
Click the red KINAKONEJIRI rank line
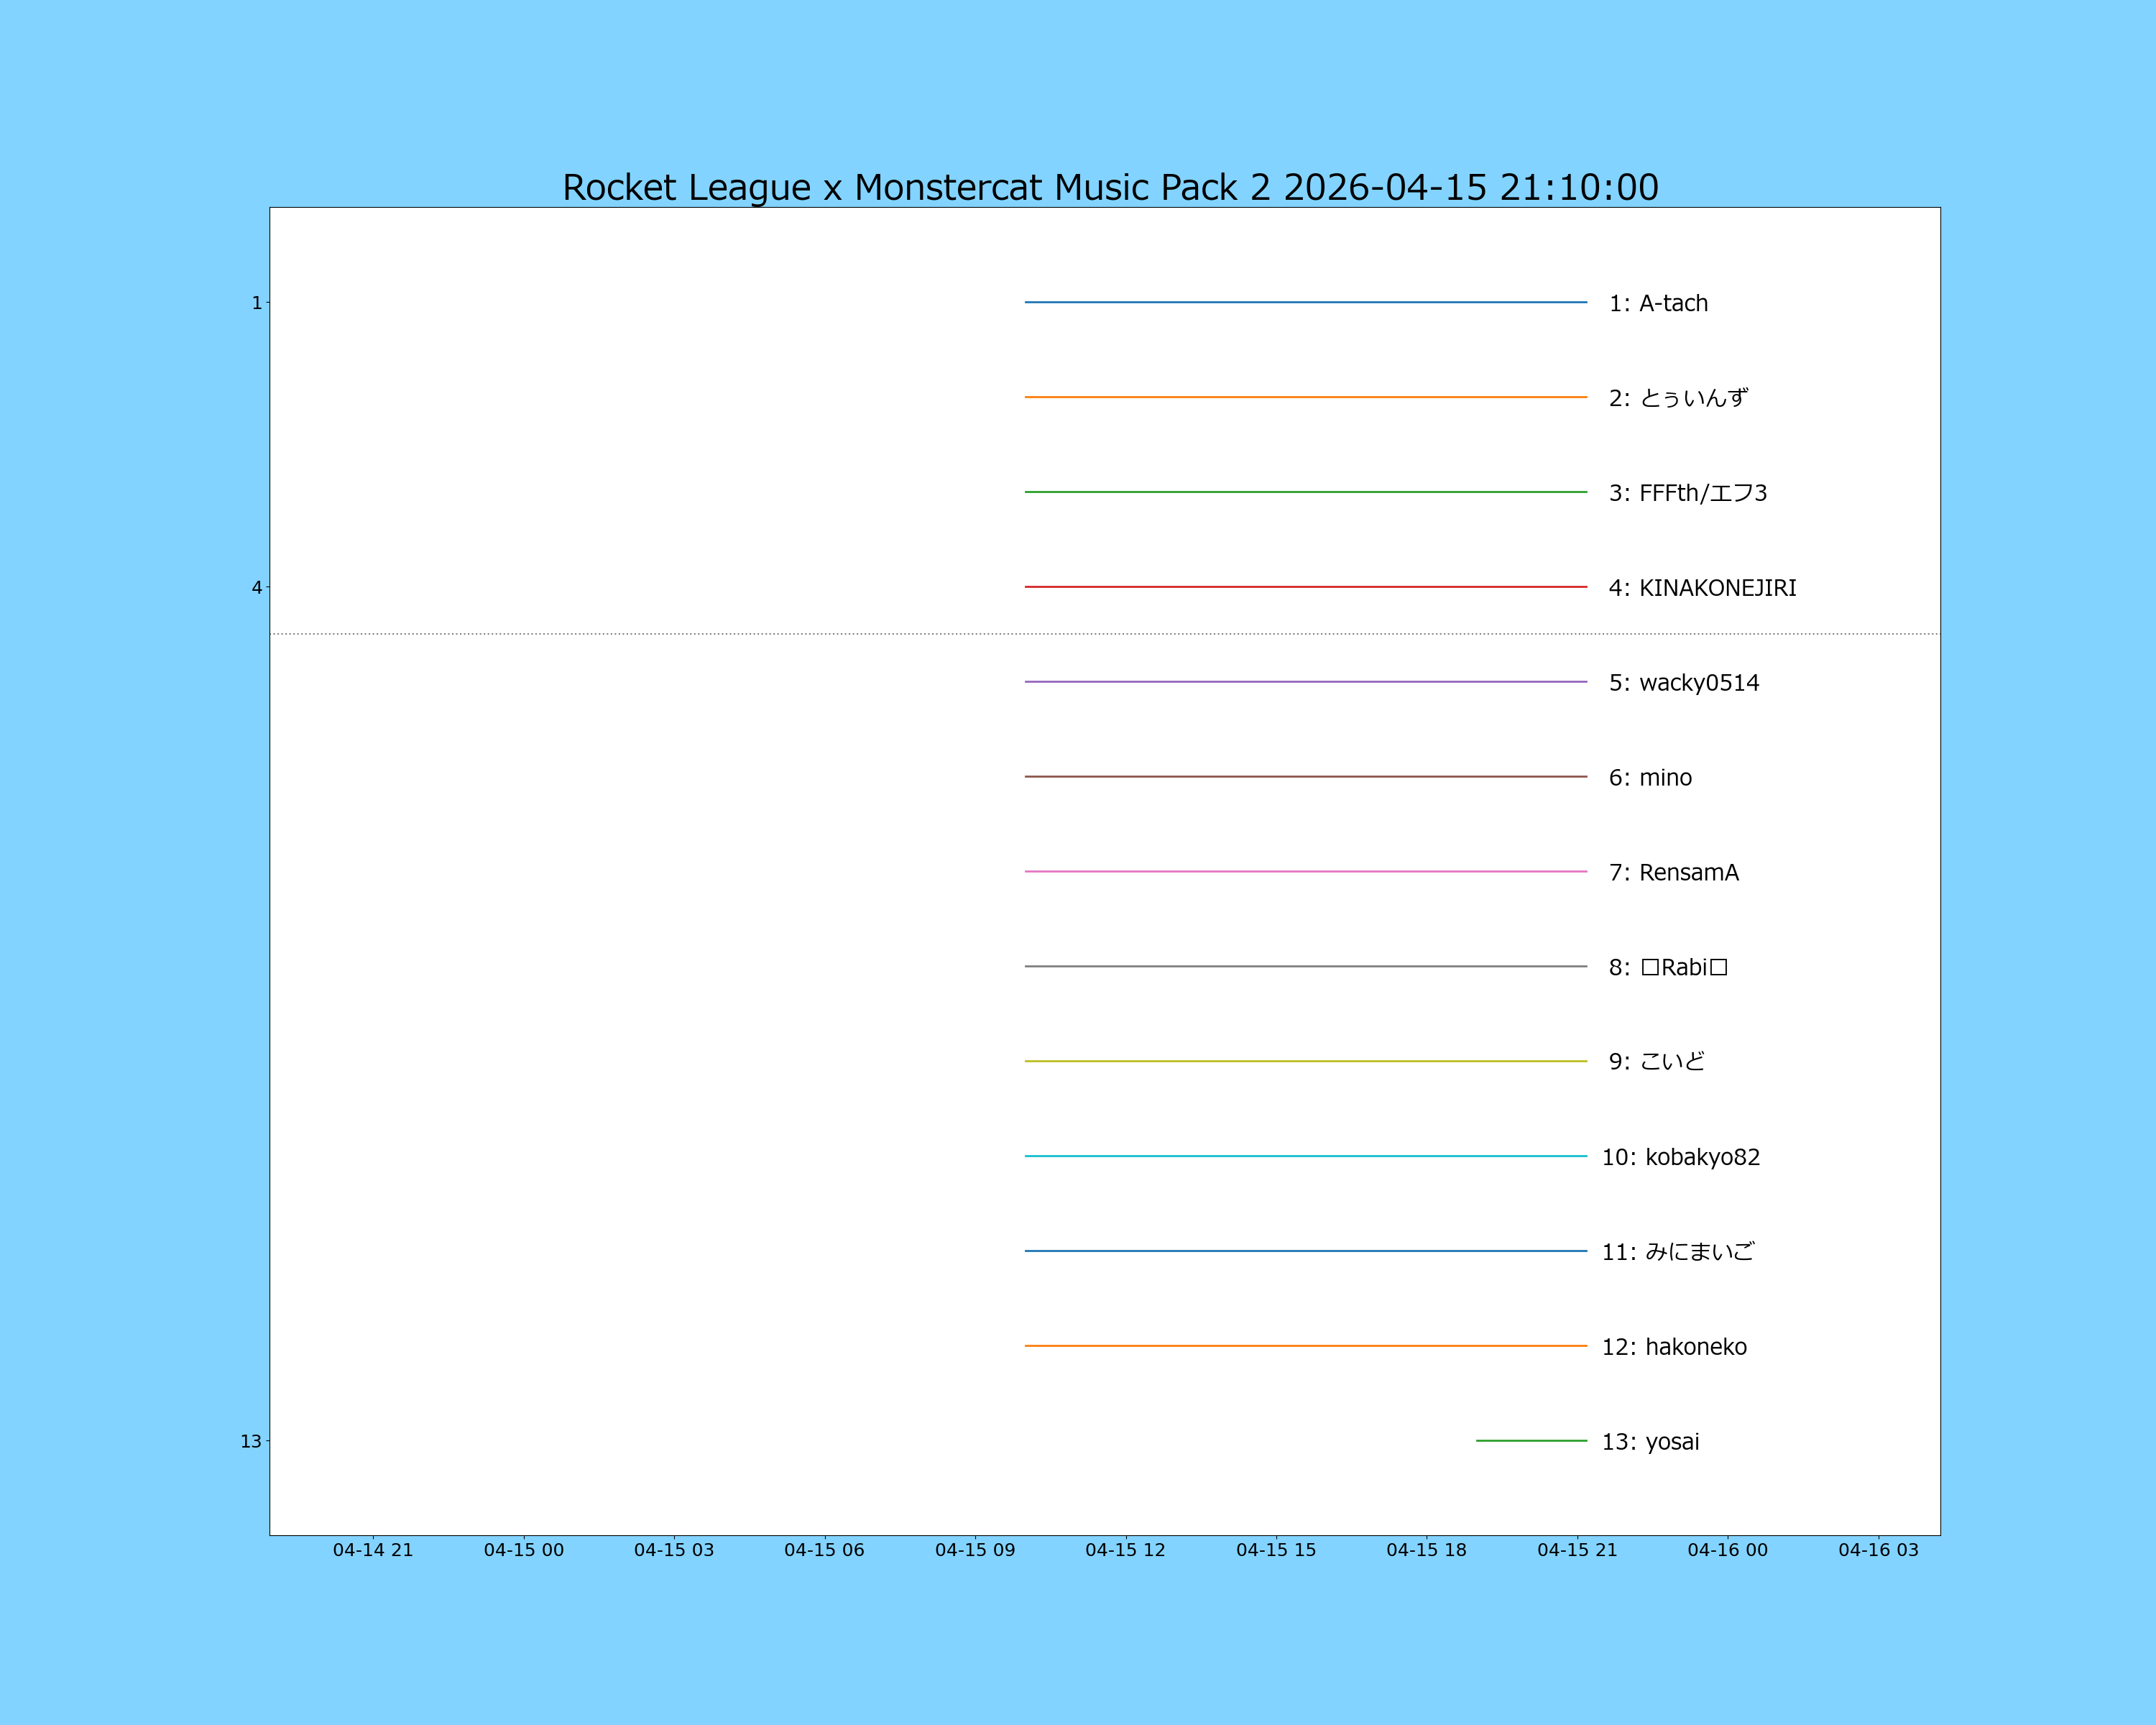point(1305,587)
